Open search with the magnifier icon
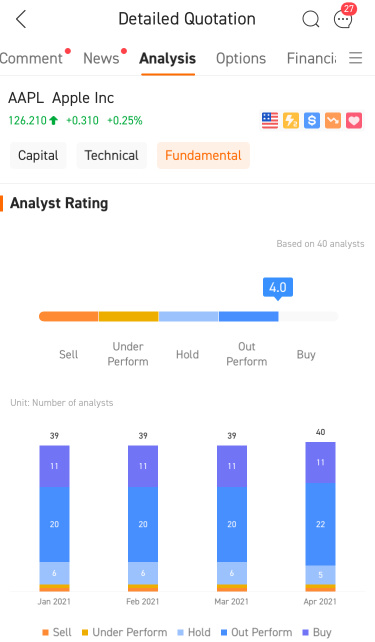 point(311,19)
